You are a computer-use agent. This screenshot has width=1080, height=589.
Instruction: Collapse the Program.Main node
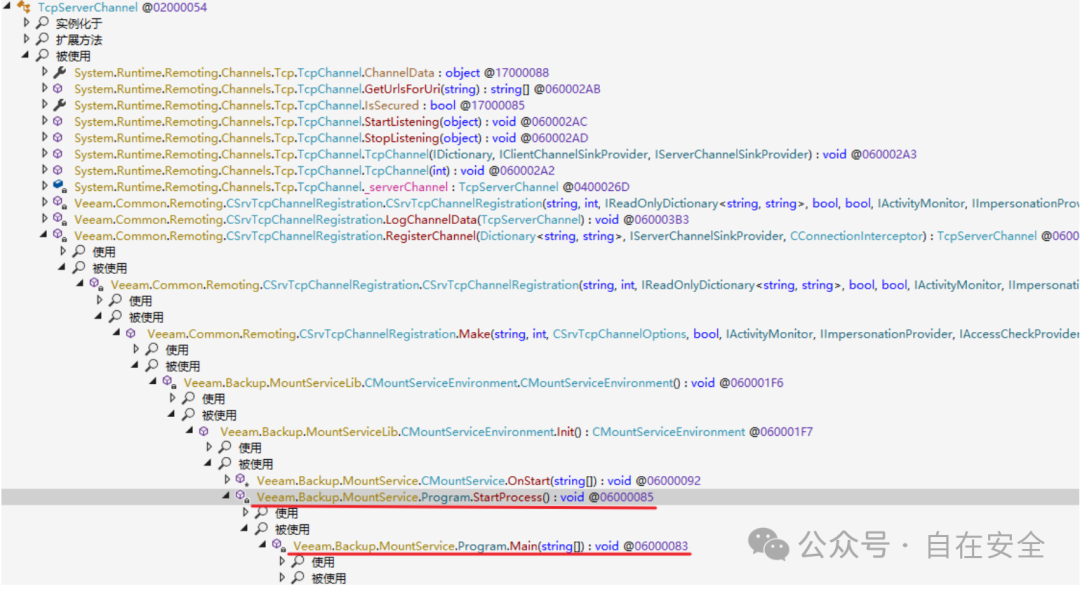(x=263, y=545)
